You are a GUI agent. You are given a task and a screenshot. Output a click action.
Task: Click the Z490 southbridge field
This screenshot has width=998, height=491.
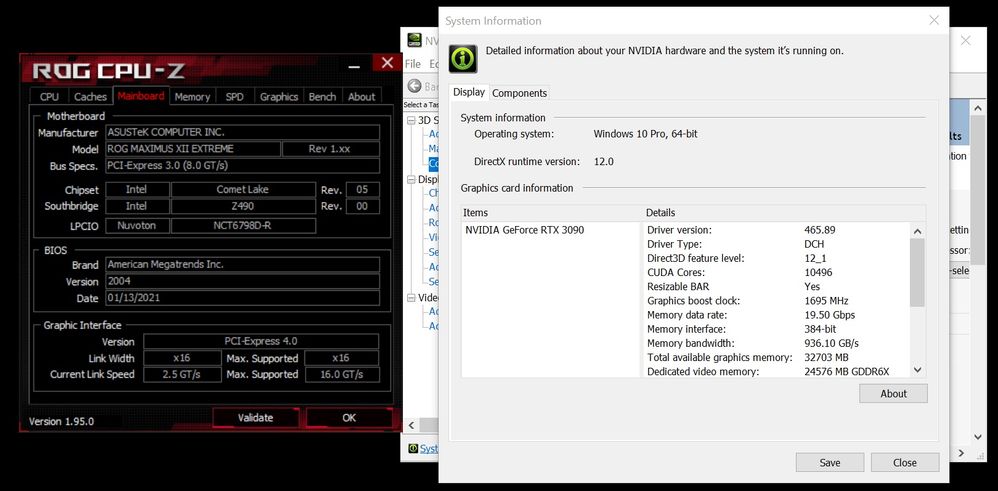(243, 206)
